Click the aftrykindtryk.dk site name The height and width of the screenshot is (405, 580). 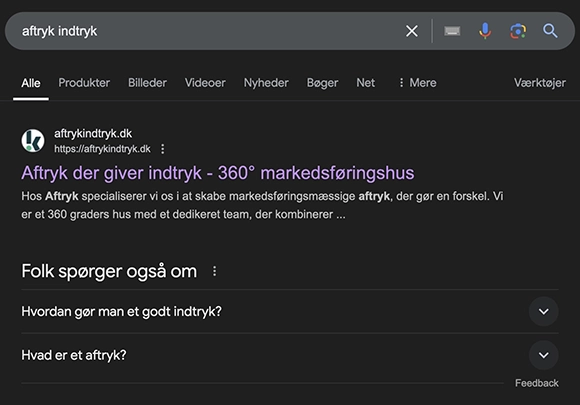(93, 134)
